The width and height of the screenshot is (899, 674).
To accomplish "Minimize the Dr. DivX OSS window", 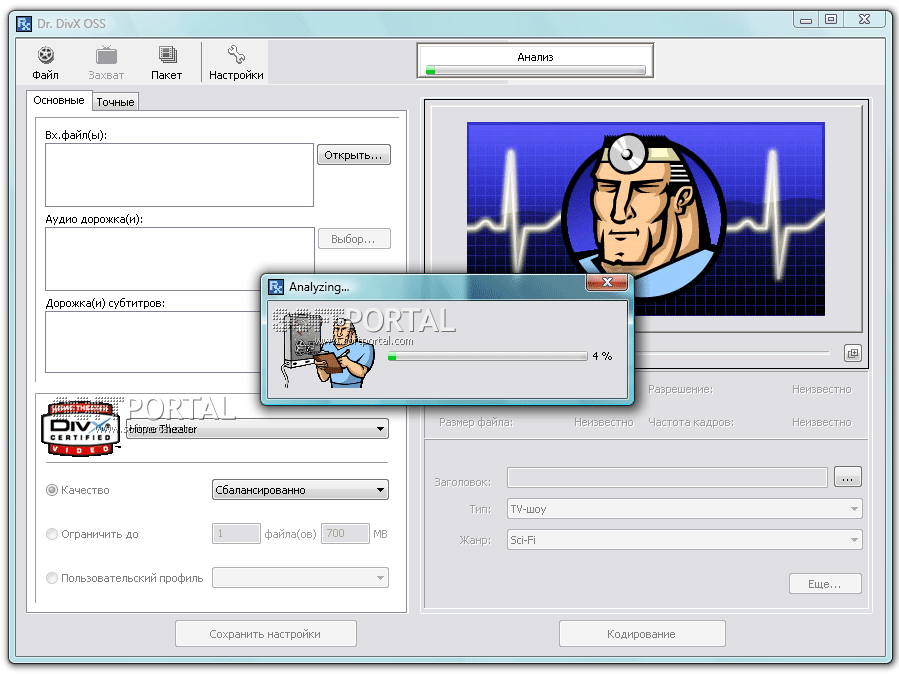I will coord(806,20).
